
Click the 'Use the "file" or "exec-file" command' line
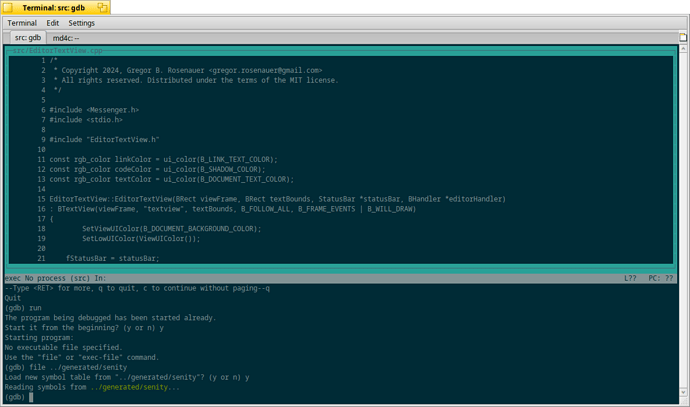point(82,357)
